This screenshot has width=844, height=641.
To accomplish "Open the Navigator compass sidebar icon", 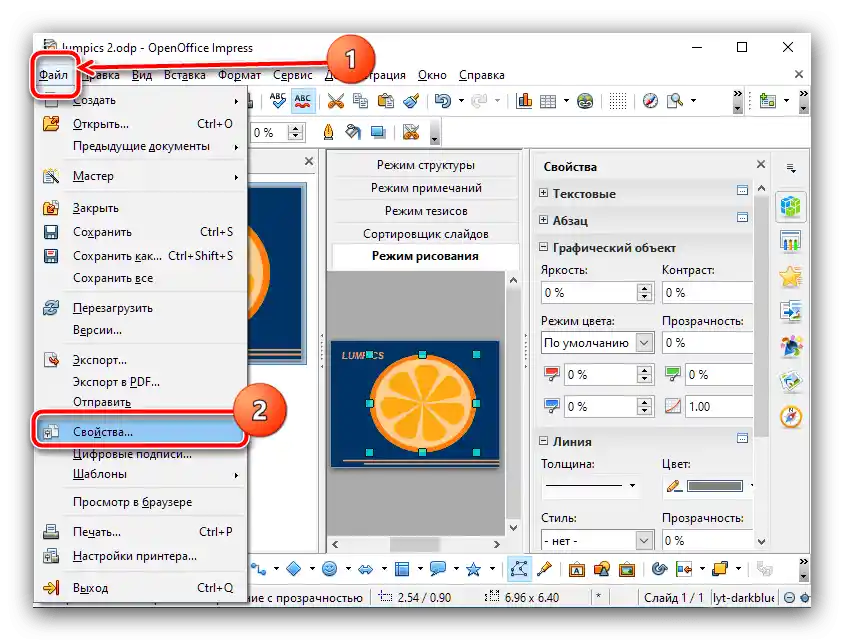I will pos(791,417).
